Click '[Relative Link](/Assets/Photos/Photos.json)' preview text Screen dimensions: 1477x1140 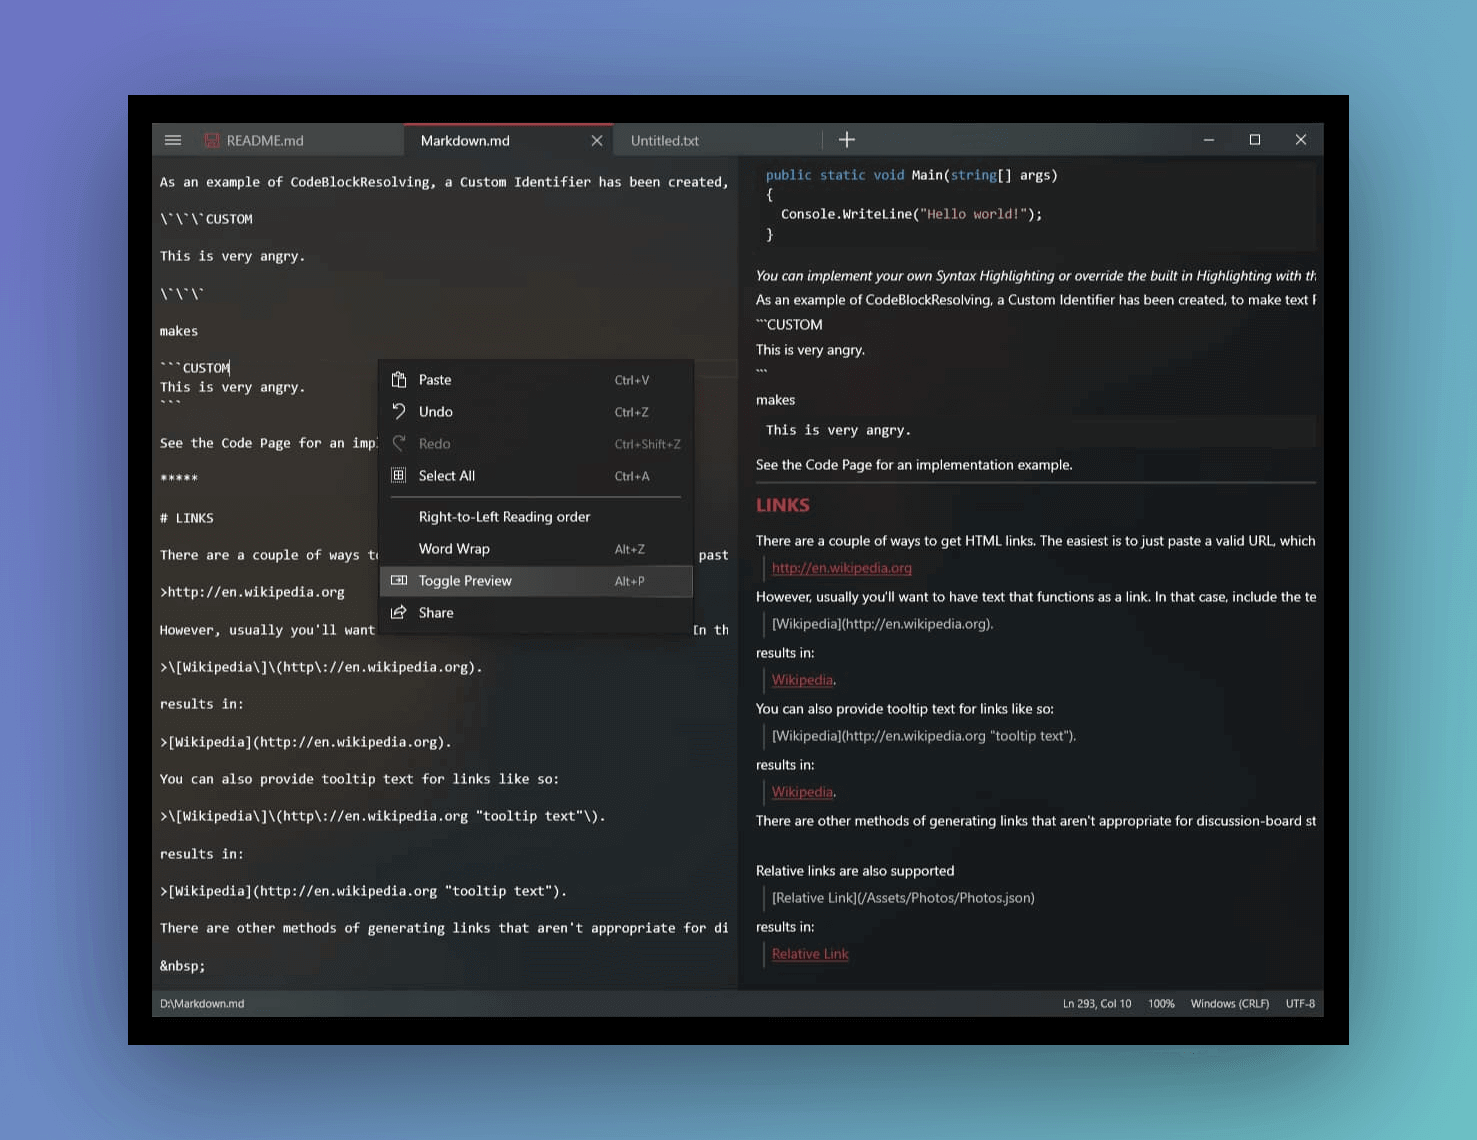tap(903, 898)
